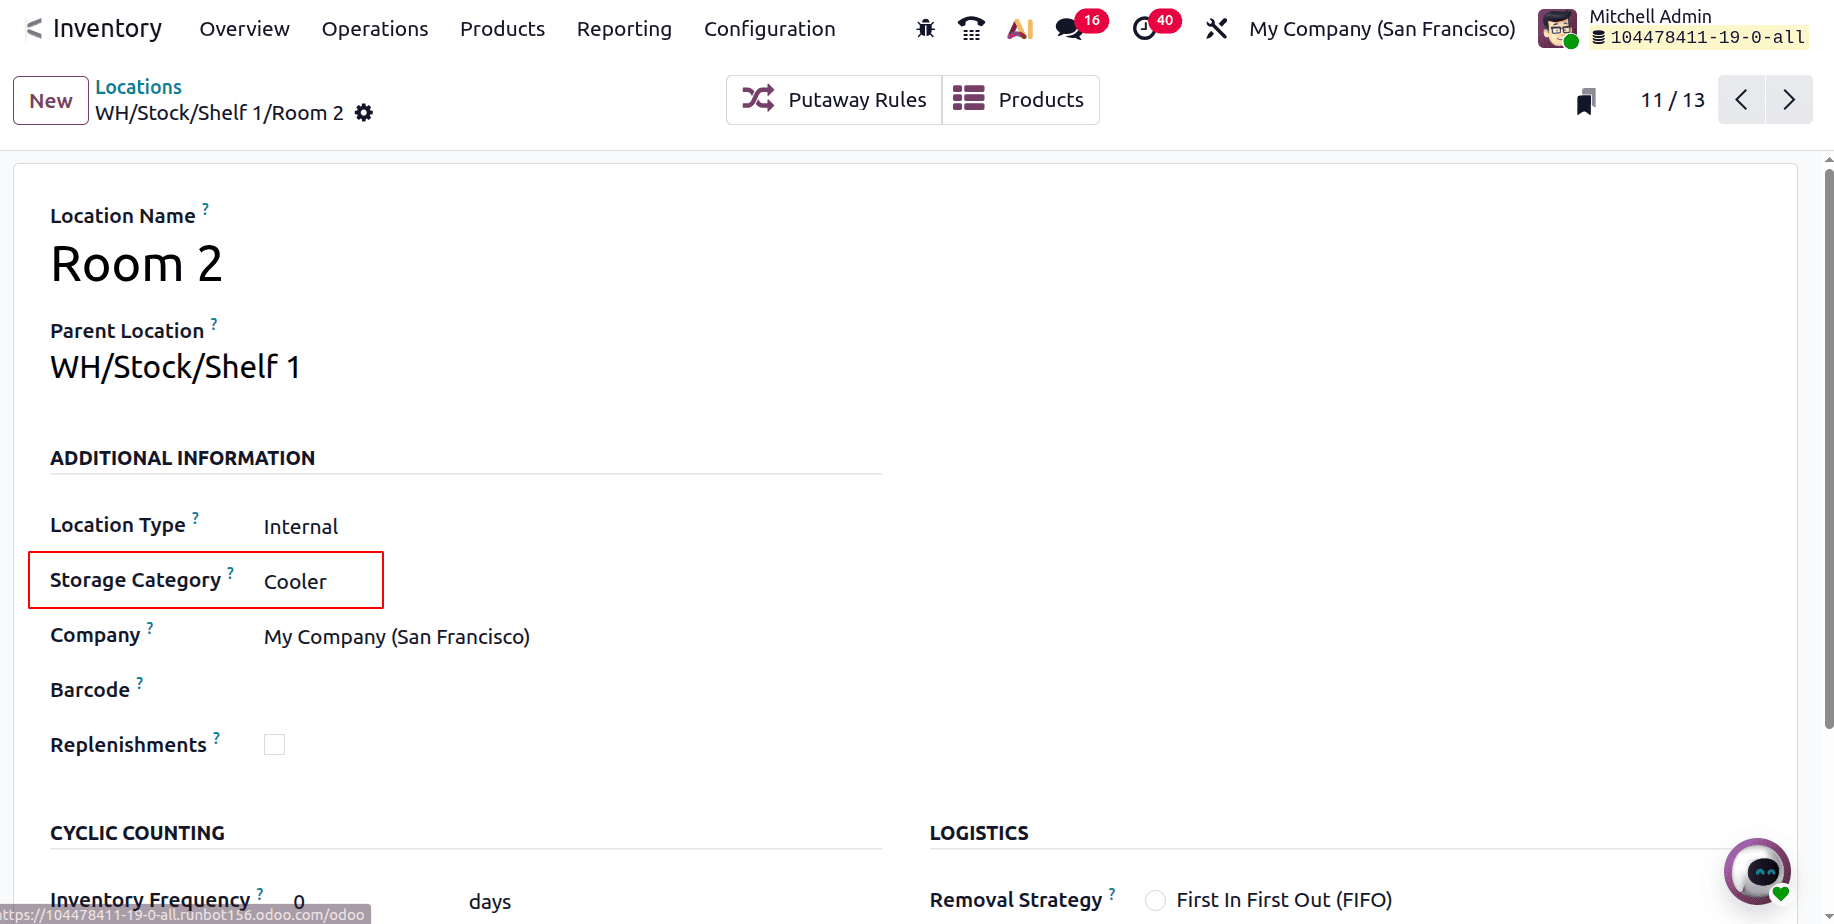Open the technical tools wrench icon

(1216, 28)
